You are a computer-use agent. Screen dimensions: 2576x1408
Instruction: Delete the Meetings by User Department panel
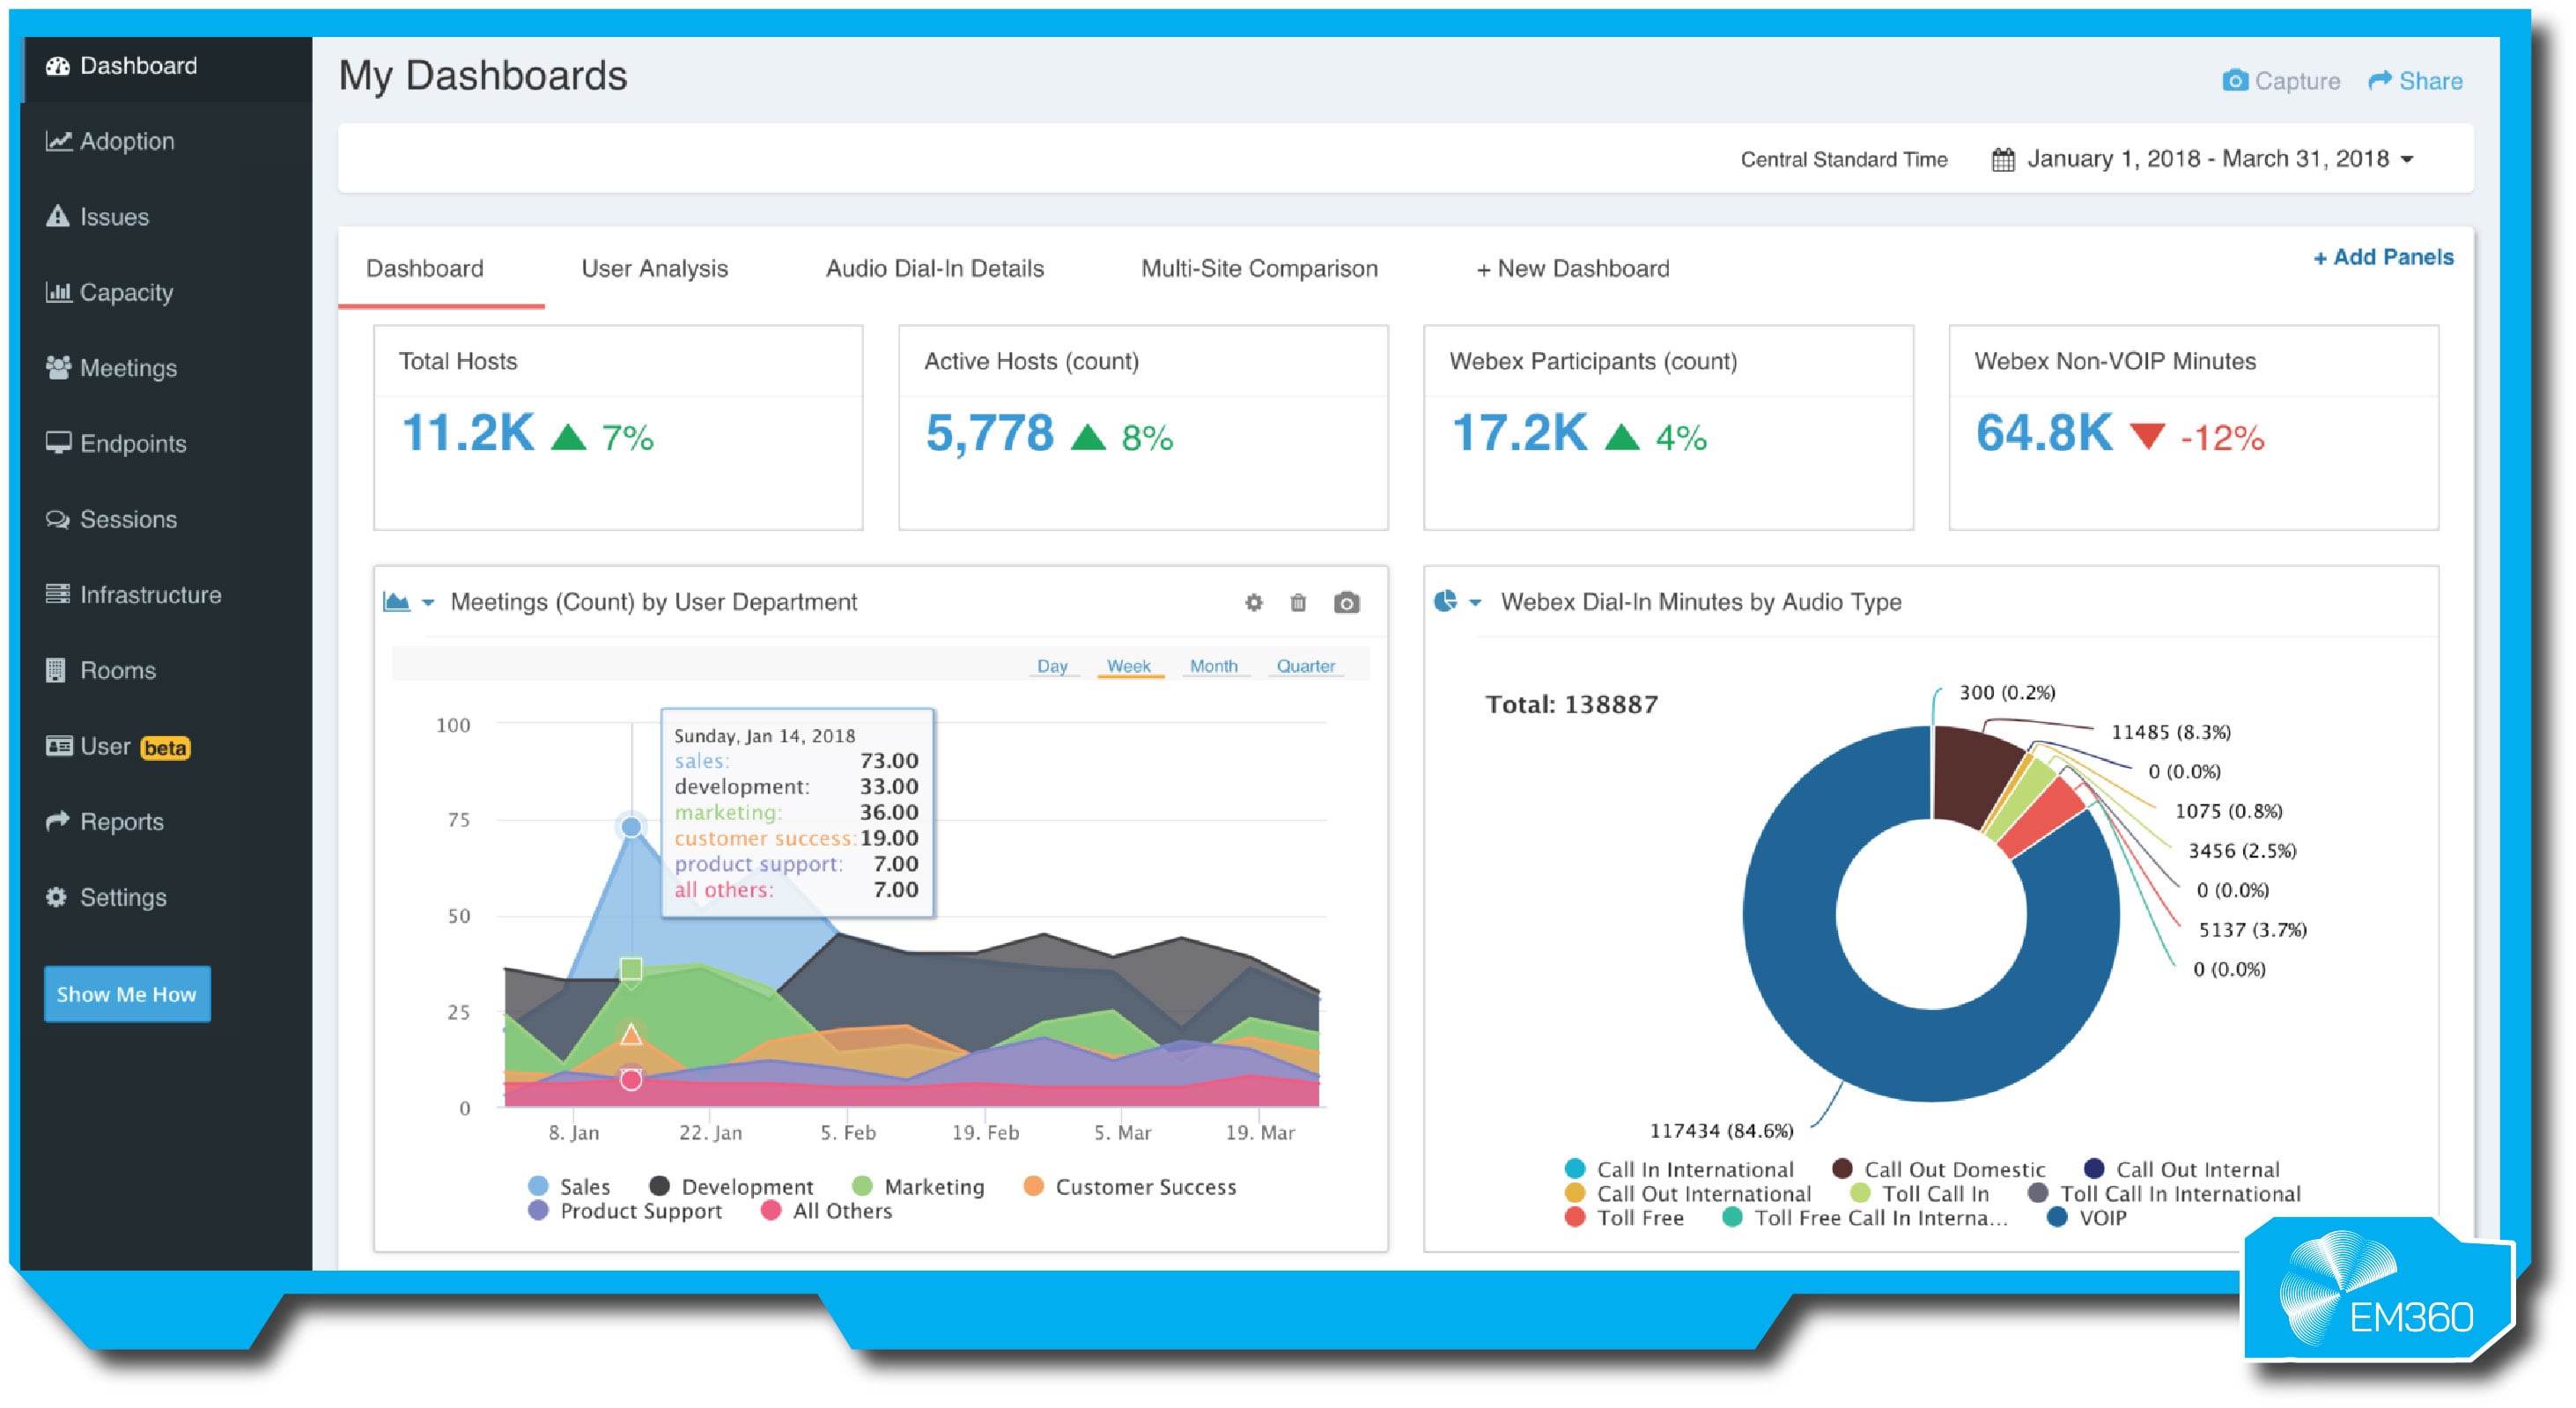click(1299, 602)
